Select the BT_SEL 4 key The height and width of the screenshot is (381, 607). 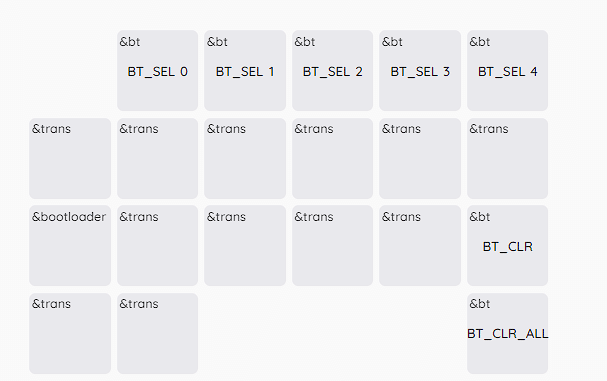(x=508, y=70)
